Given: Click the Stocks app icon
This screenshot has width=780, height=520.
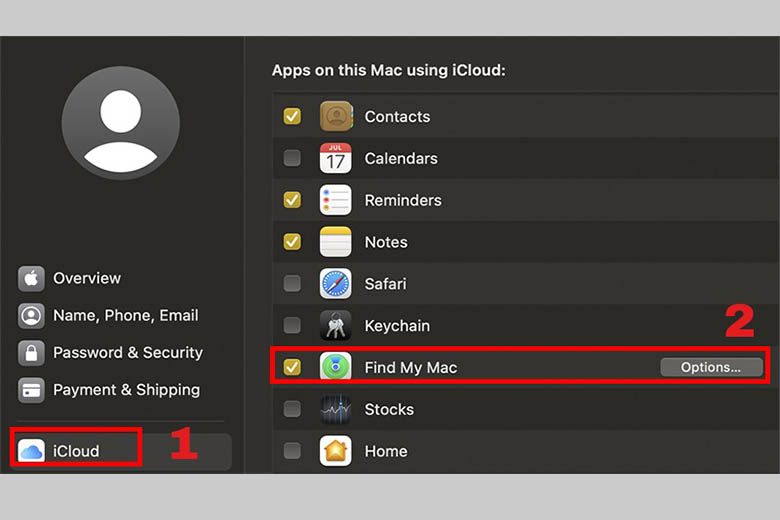Looking at the screenshot, I should [x=336, y=409].
